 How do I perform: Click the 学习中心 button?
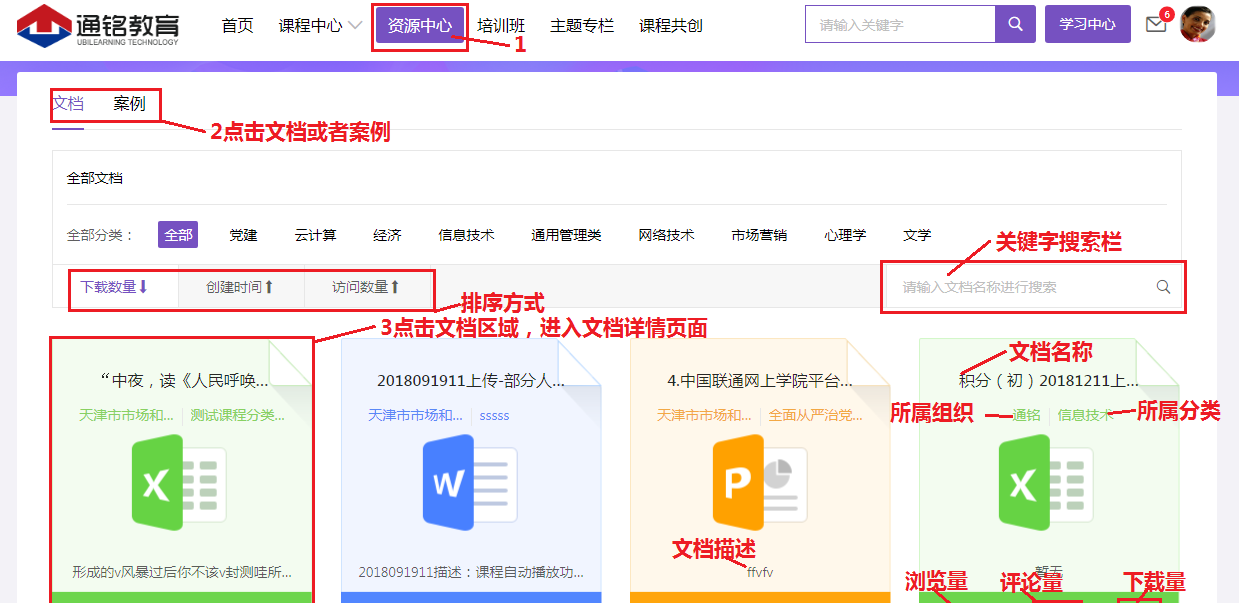(1087, 24)
